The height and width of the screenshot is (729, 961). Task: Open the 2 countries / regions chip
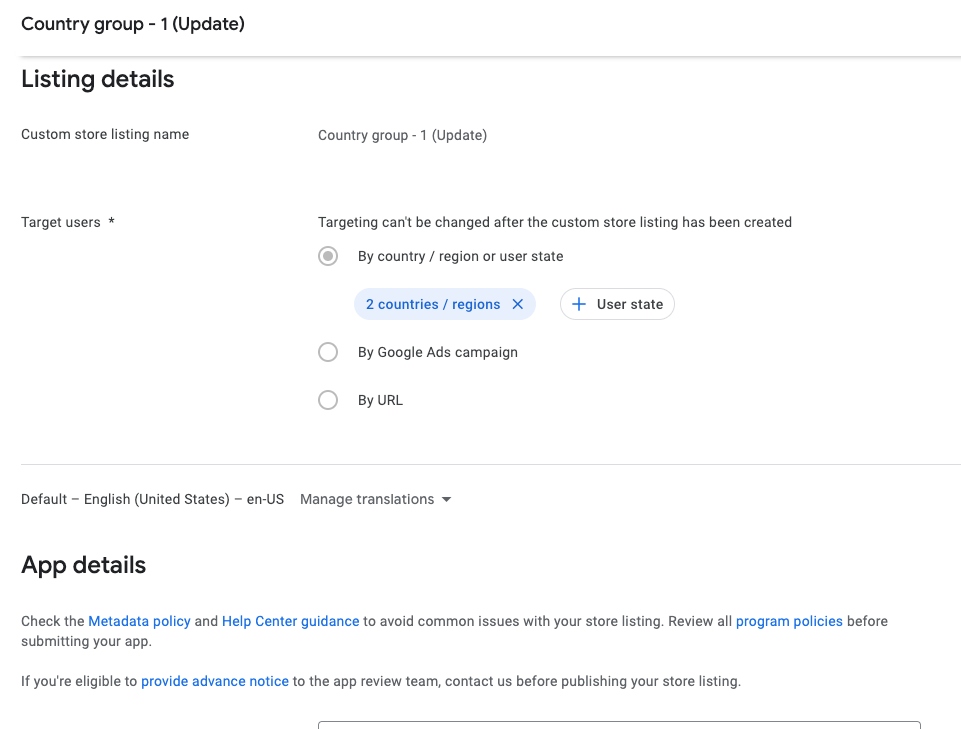[432, 304]
